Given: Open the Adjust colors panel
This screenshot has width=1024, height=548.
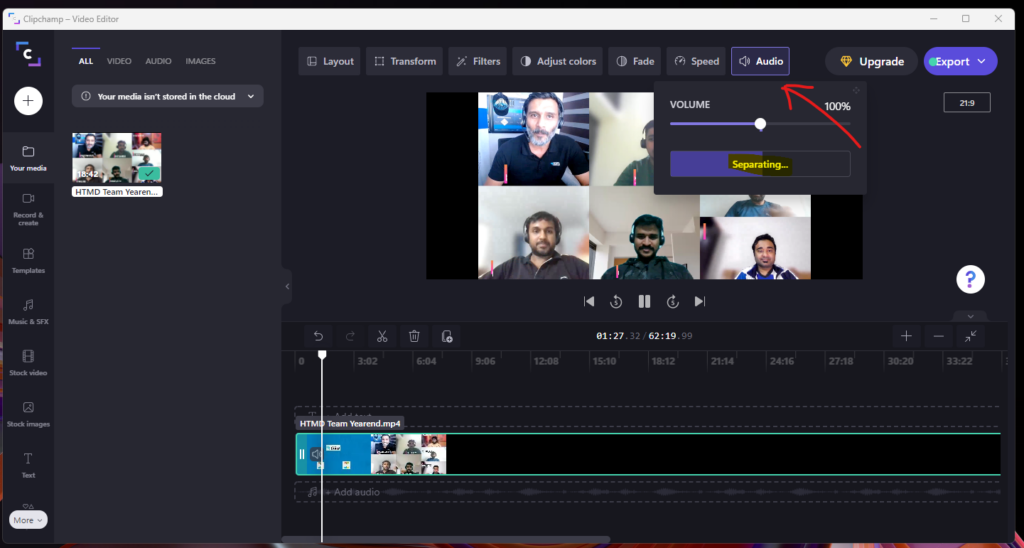Looking at the screenshot, I should pos(556,61).
